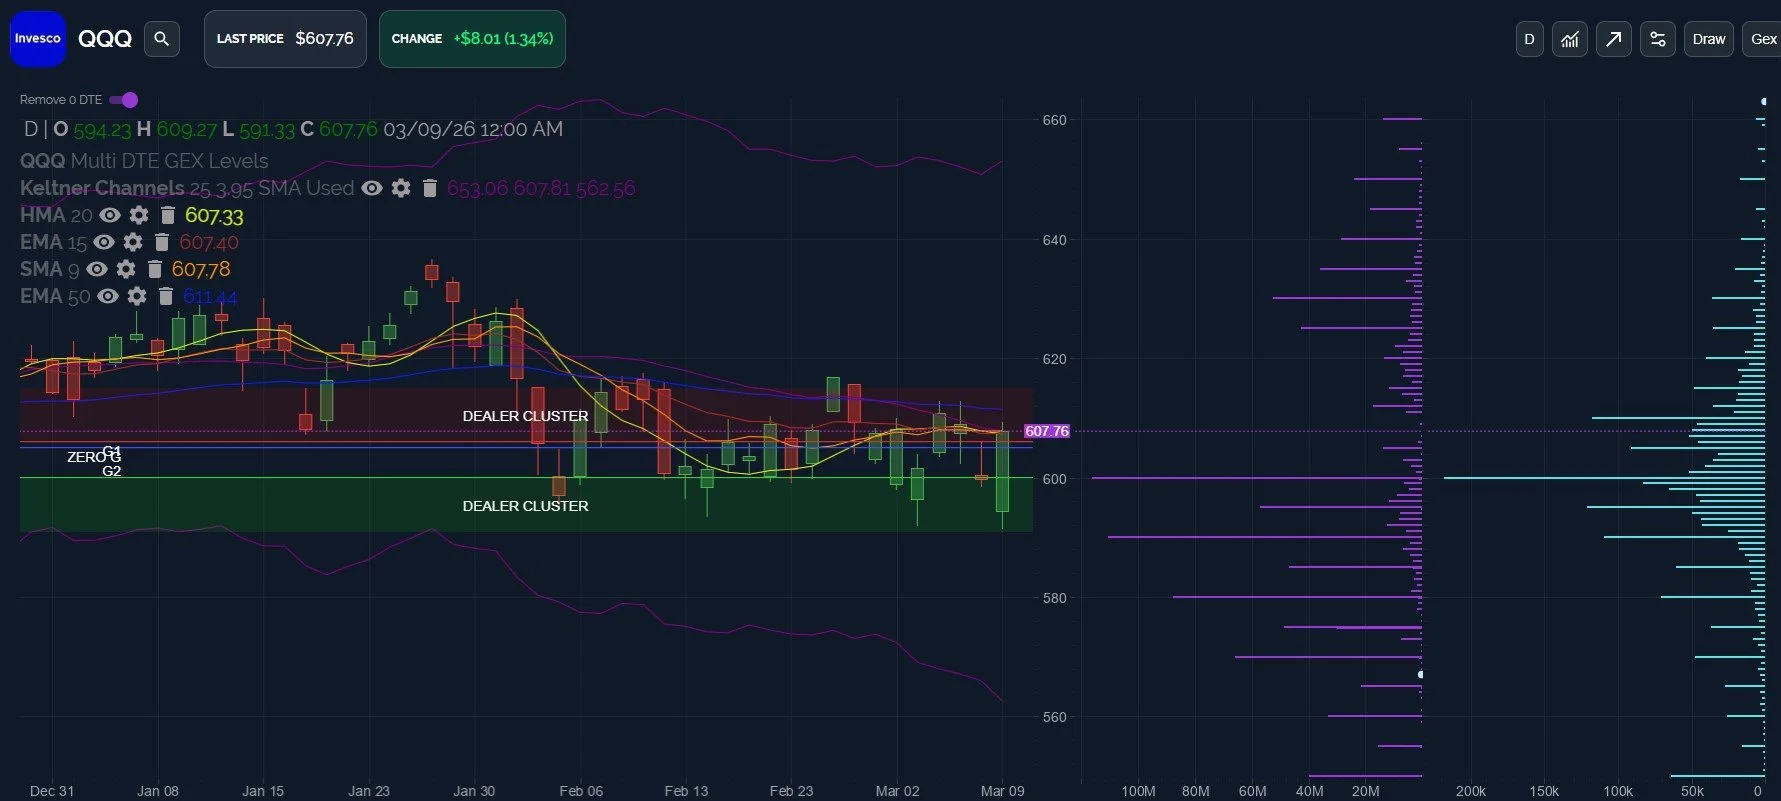Remove the HMA 20 indicator
Screen dimensions: 1781x801
click(x=168, y=215)
